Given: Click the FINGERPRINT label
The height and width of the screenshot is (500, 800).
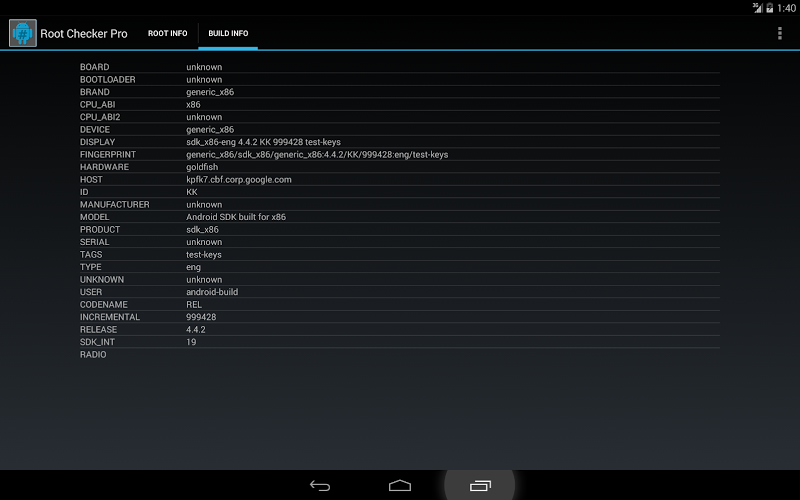Looking at the screenshot, I should pyautogui.click(x=108, y=155).
